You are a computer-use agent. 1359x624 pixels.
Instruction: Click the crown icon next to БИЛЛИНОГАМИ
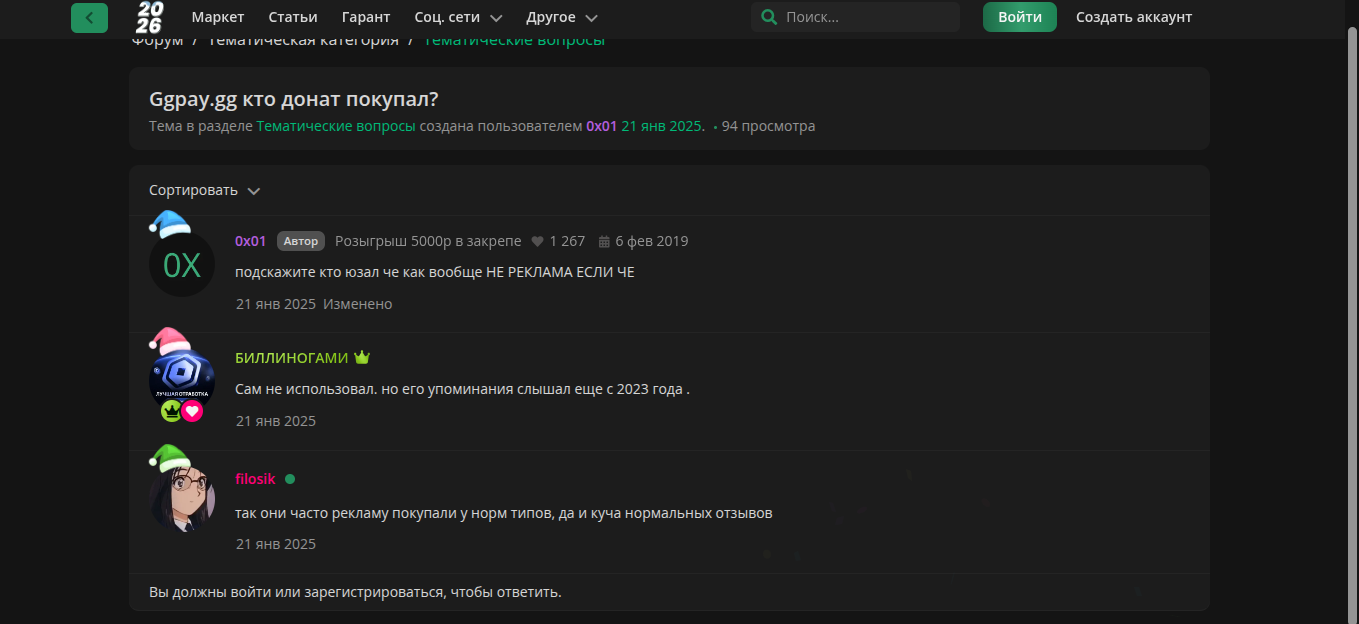point(362,358)
